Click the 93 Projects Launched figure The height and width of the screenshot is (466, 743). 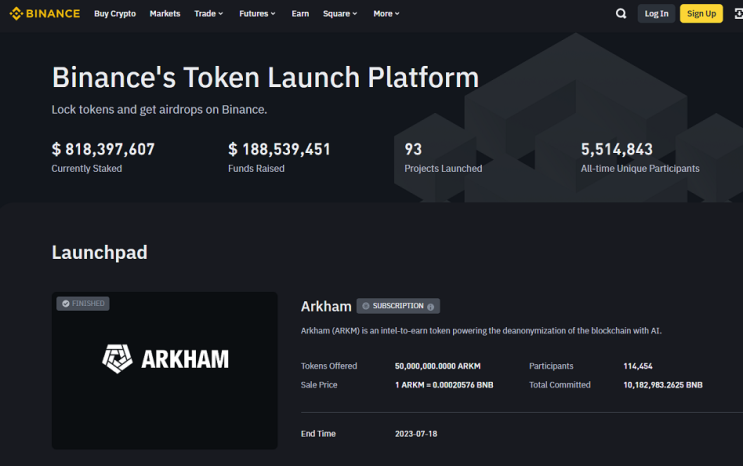[413, 149]
